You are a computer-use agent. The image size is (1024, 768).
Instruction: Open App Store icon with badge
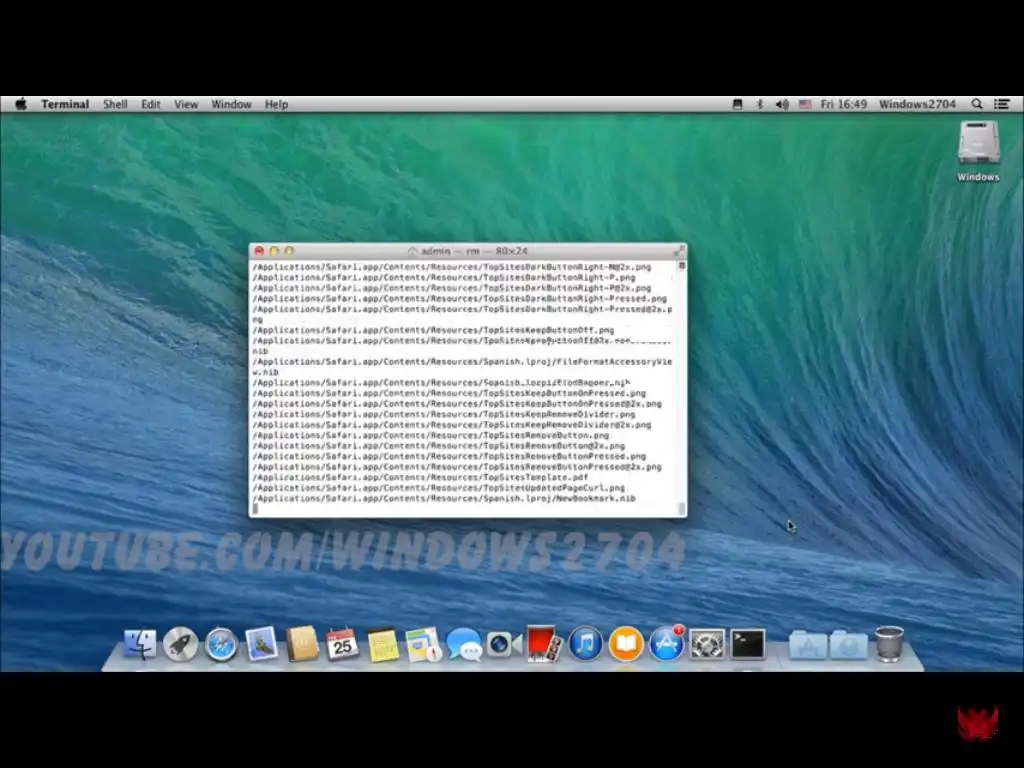(x=666, y=644)
